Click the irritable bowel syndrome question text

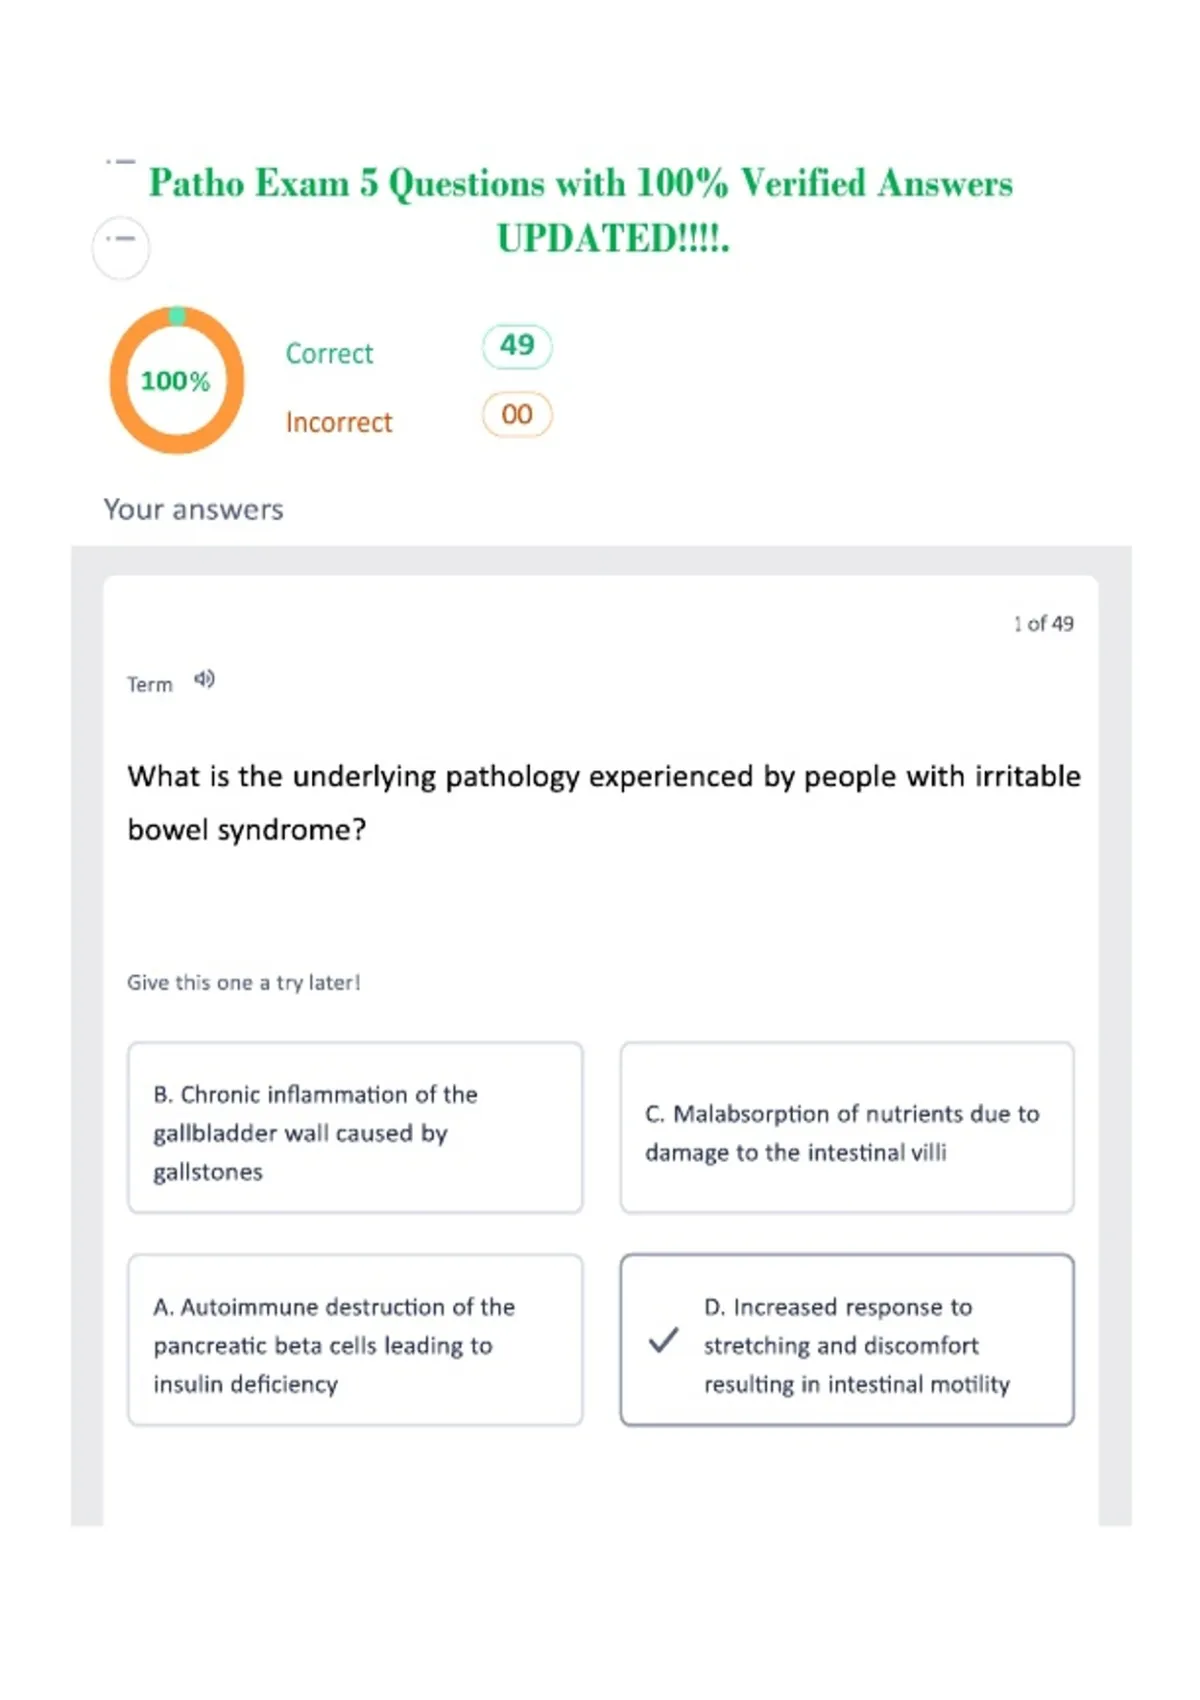(604, 802)
